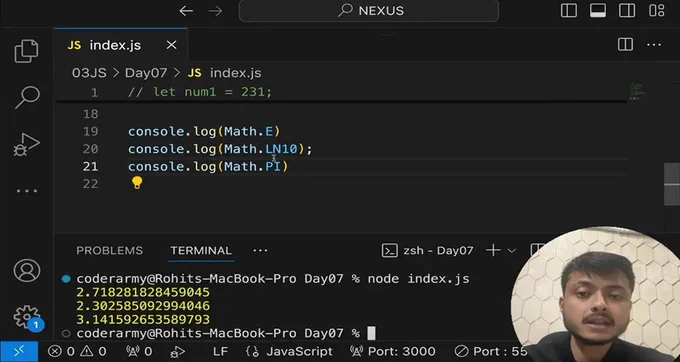Image resolution: width=680 pixels, height=362 pixels.
Task: Open the Explorer view in activity bar
Action: pos(26,51)
